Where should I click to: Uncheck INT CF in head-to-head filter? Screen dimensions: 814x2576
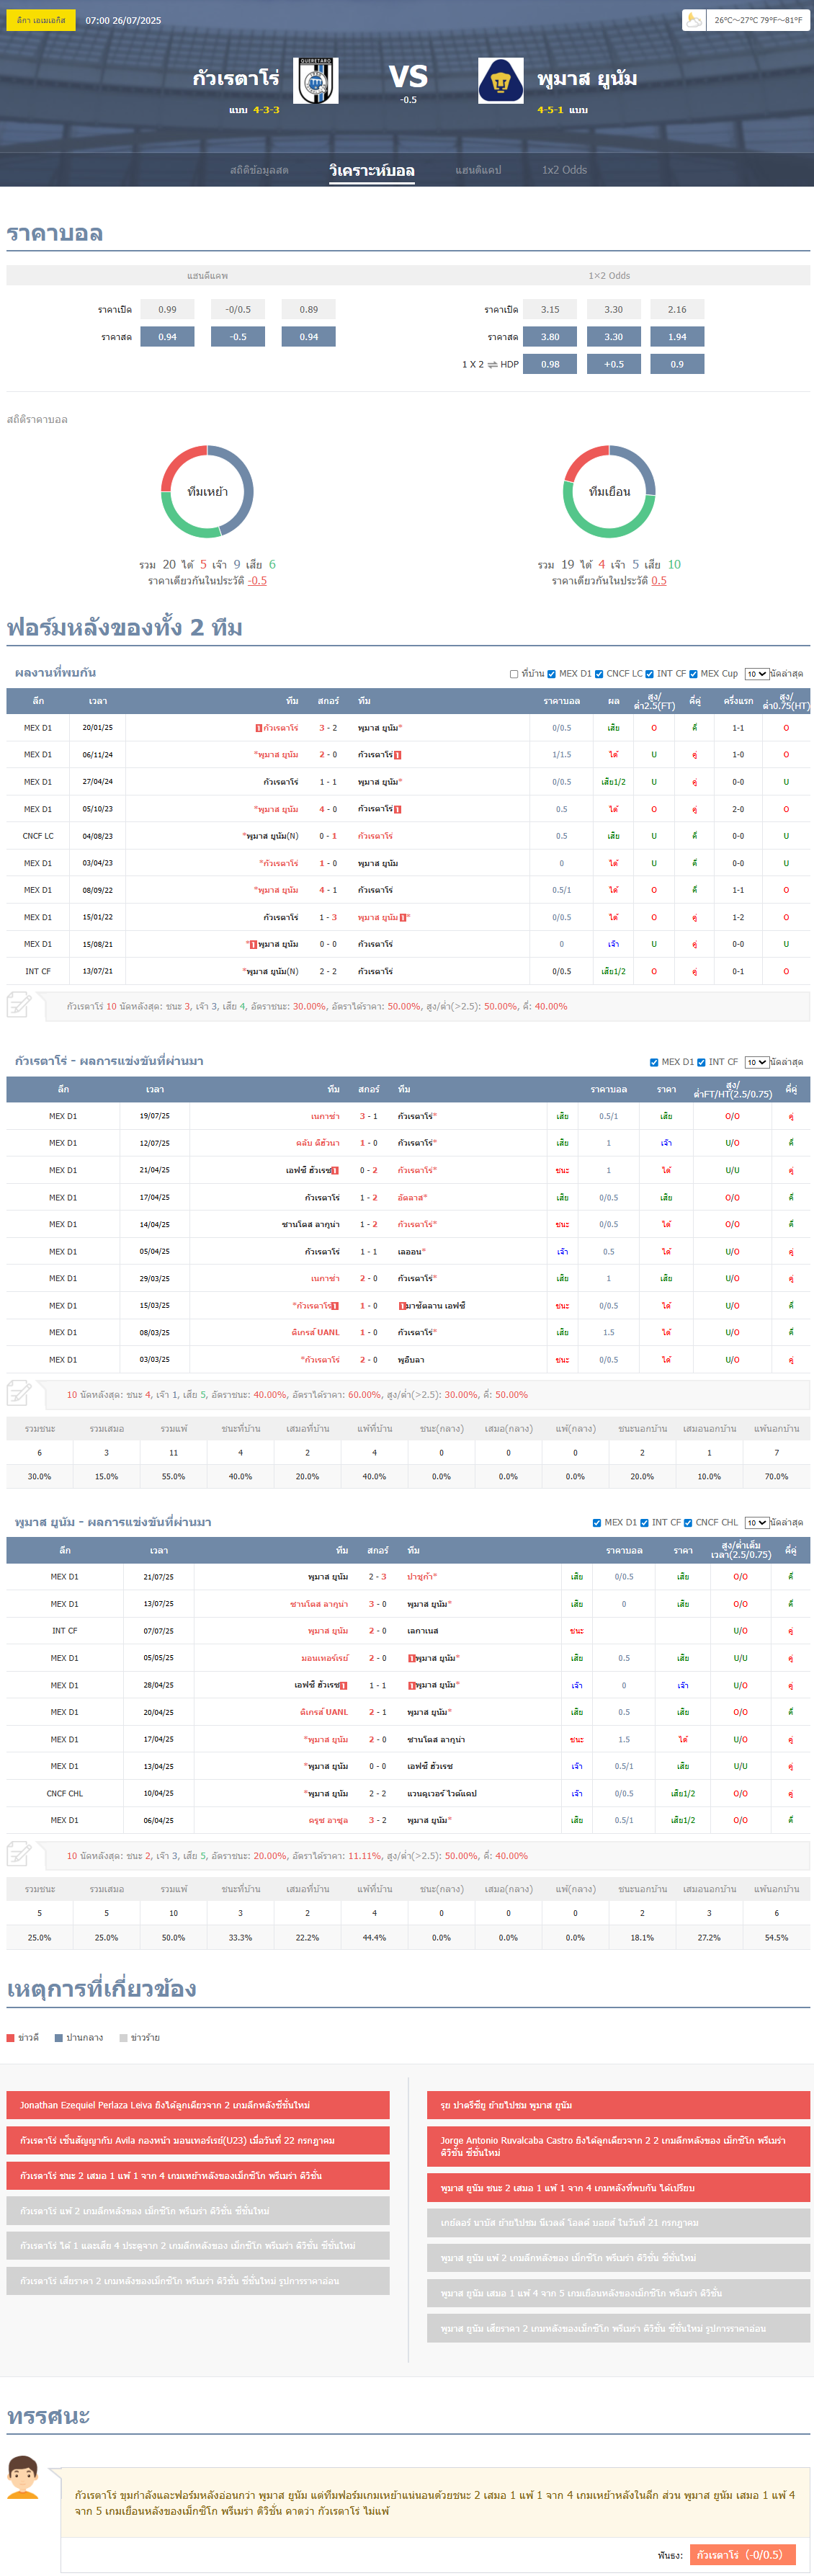pos(649,674)
